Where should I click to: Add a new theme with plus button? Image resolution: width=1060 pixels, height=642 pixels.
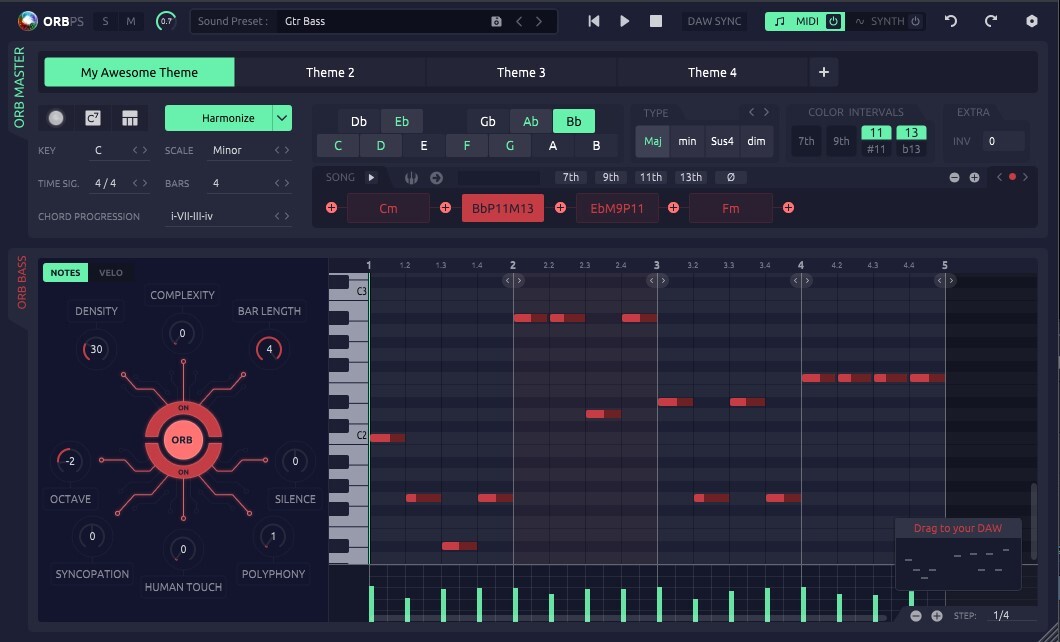[823, 72]
